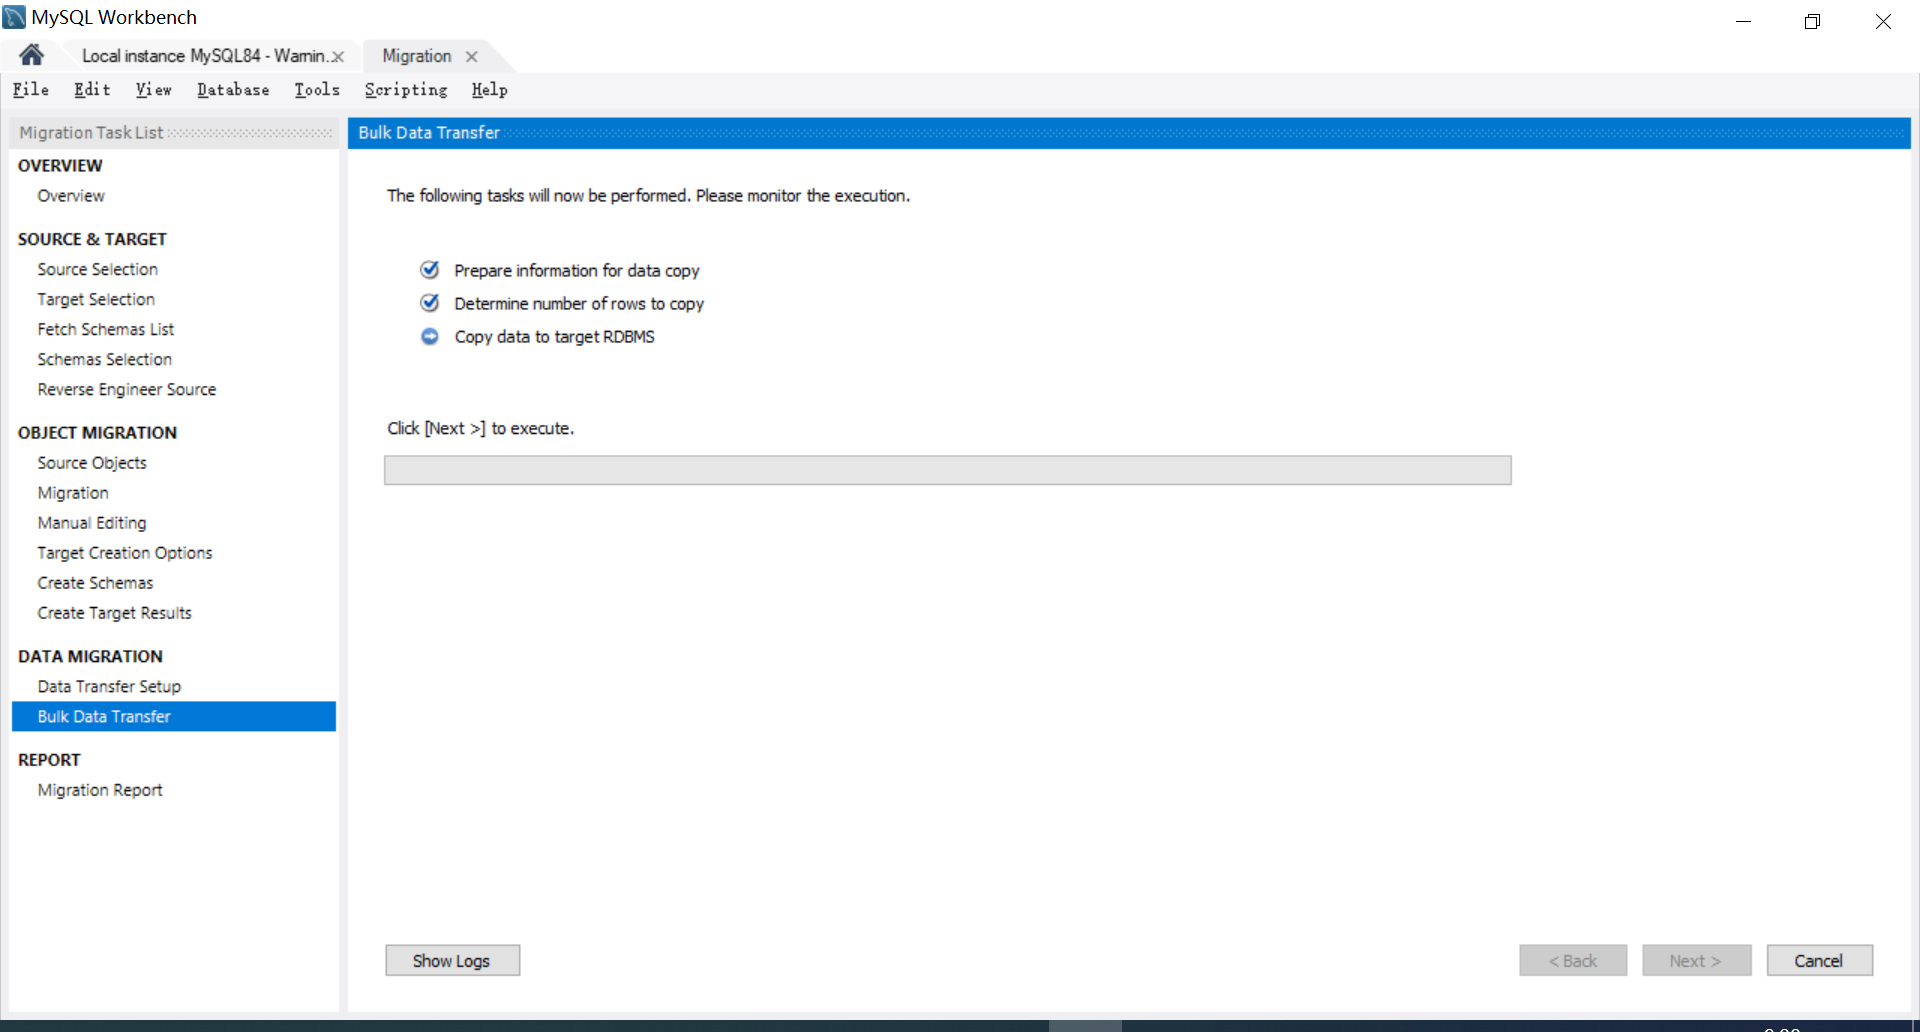Select Migration Report step
1920x1032 pixels.
click(x=100, y=790)
